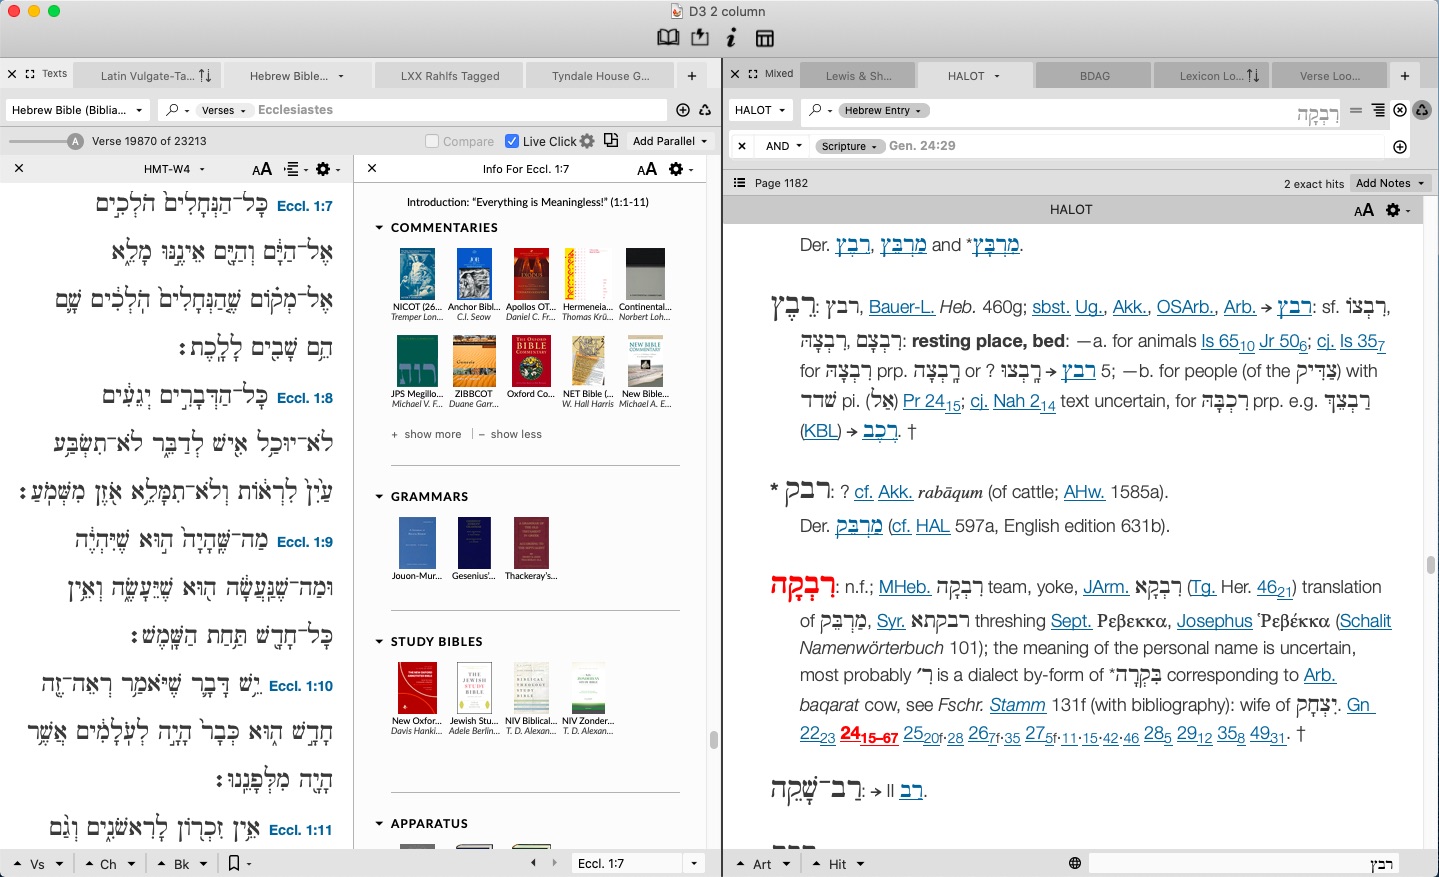Image resolution: width=1439 pixels, height=877 pixels.
Task: Click the verse position slider handle
Action: click(75, 141)
